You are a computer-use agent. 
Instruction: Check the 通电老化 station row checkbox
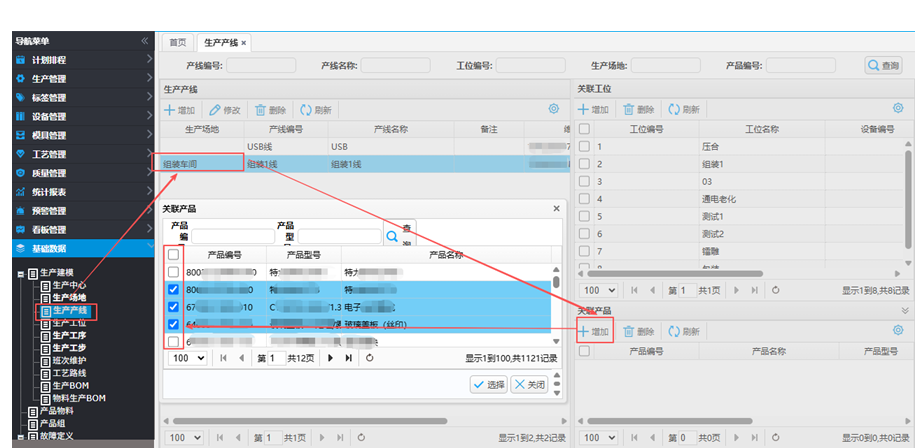tap(584, 199)
